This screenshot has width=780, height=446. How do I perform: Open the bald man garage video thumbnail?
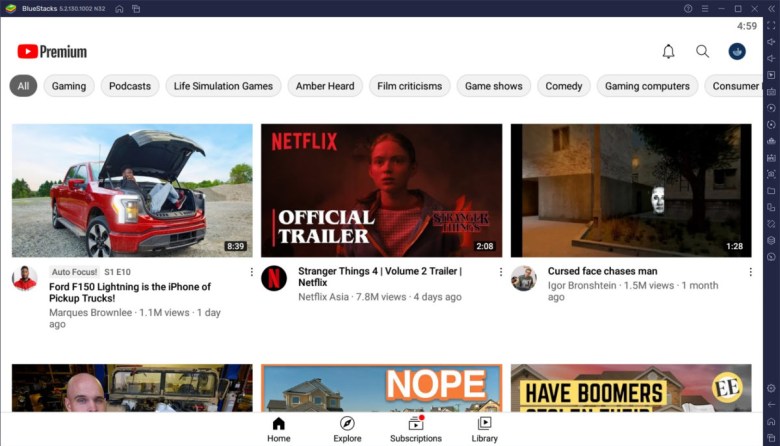(132, 388)
